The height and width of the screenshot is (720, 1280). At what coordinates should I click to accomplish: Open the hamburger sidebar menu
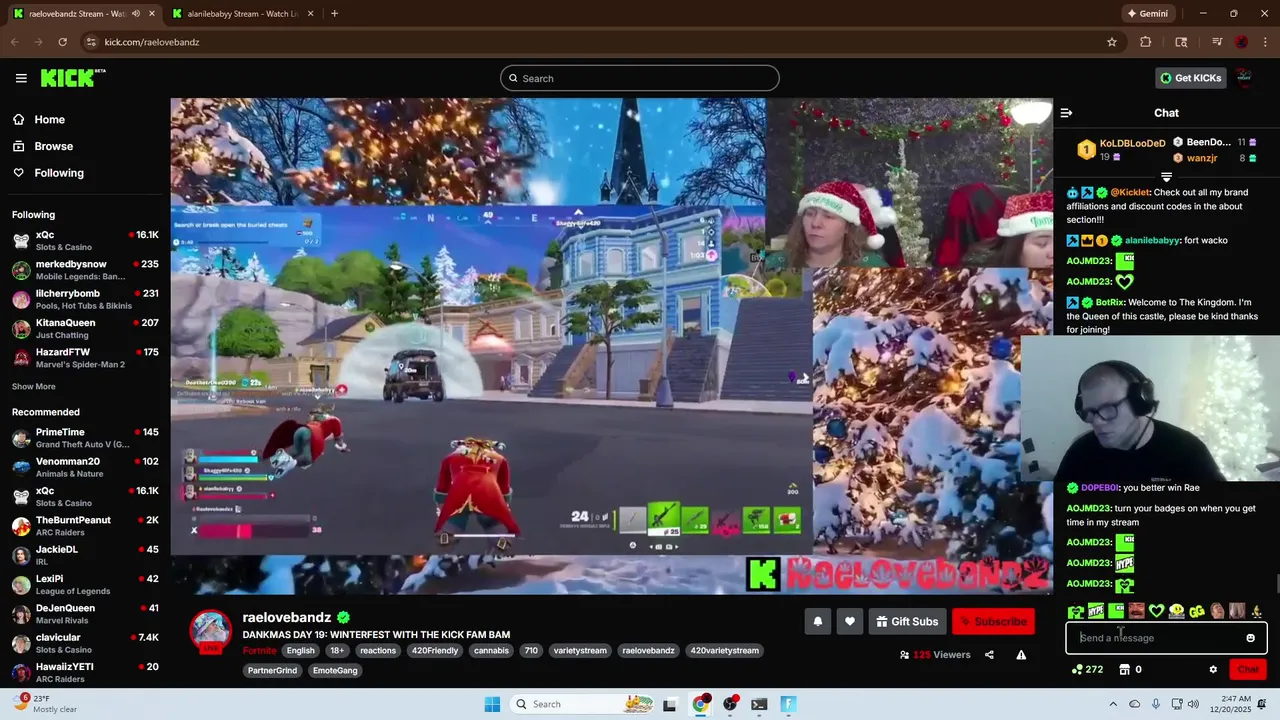click(21, 78)
